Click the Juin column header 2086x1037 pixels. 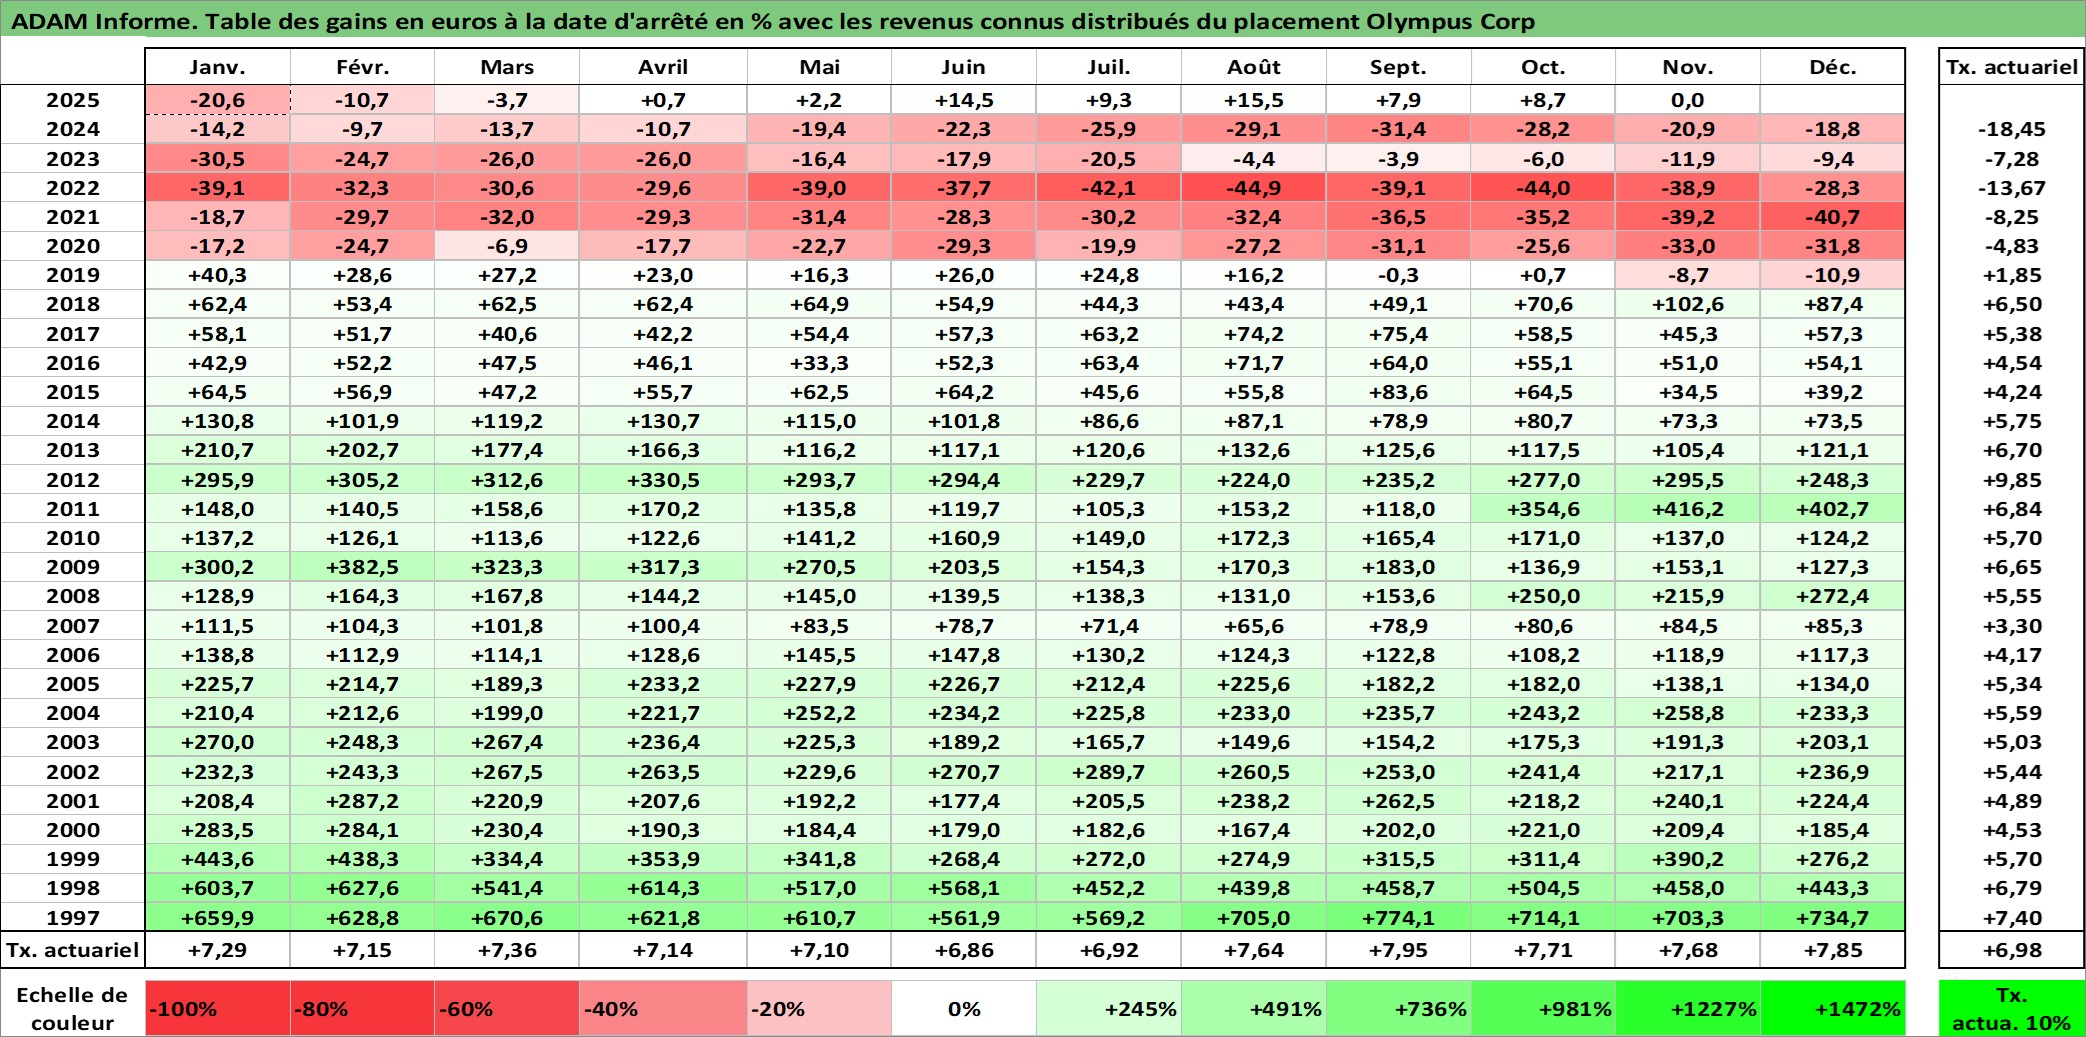[x=964, y=67]
